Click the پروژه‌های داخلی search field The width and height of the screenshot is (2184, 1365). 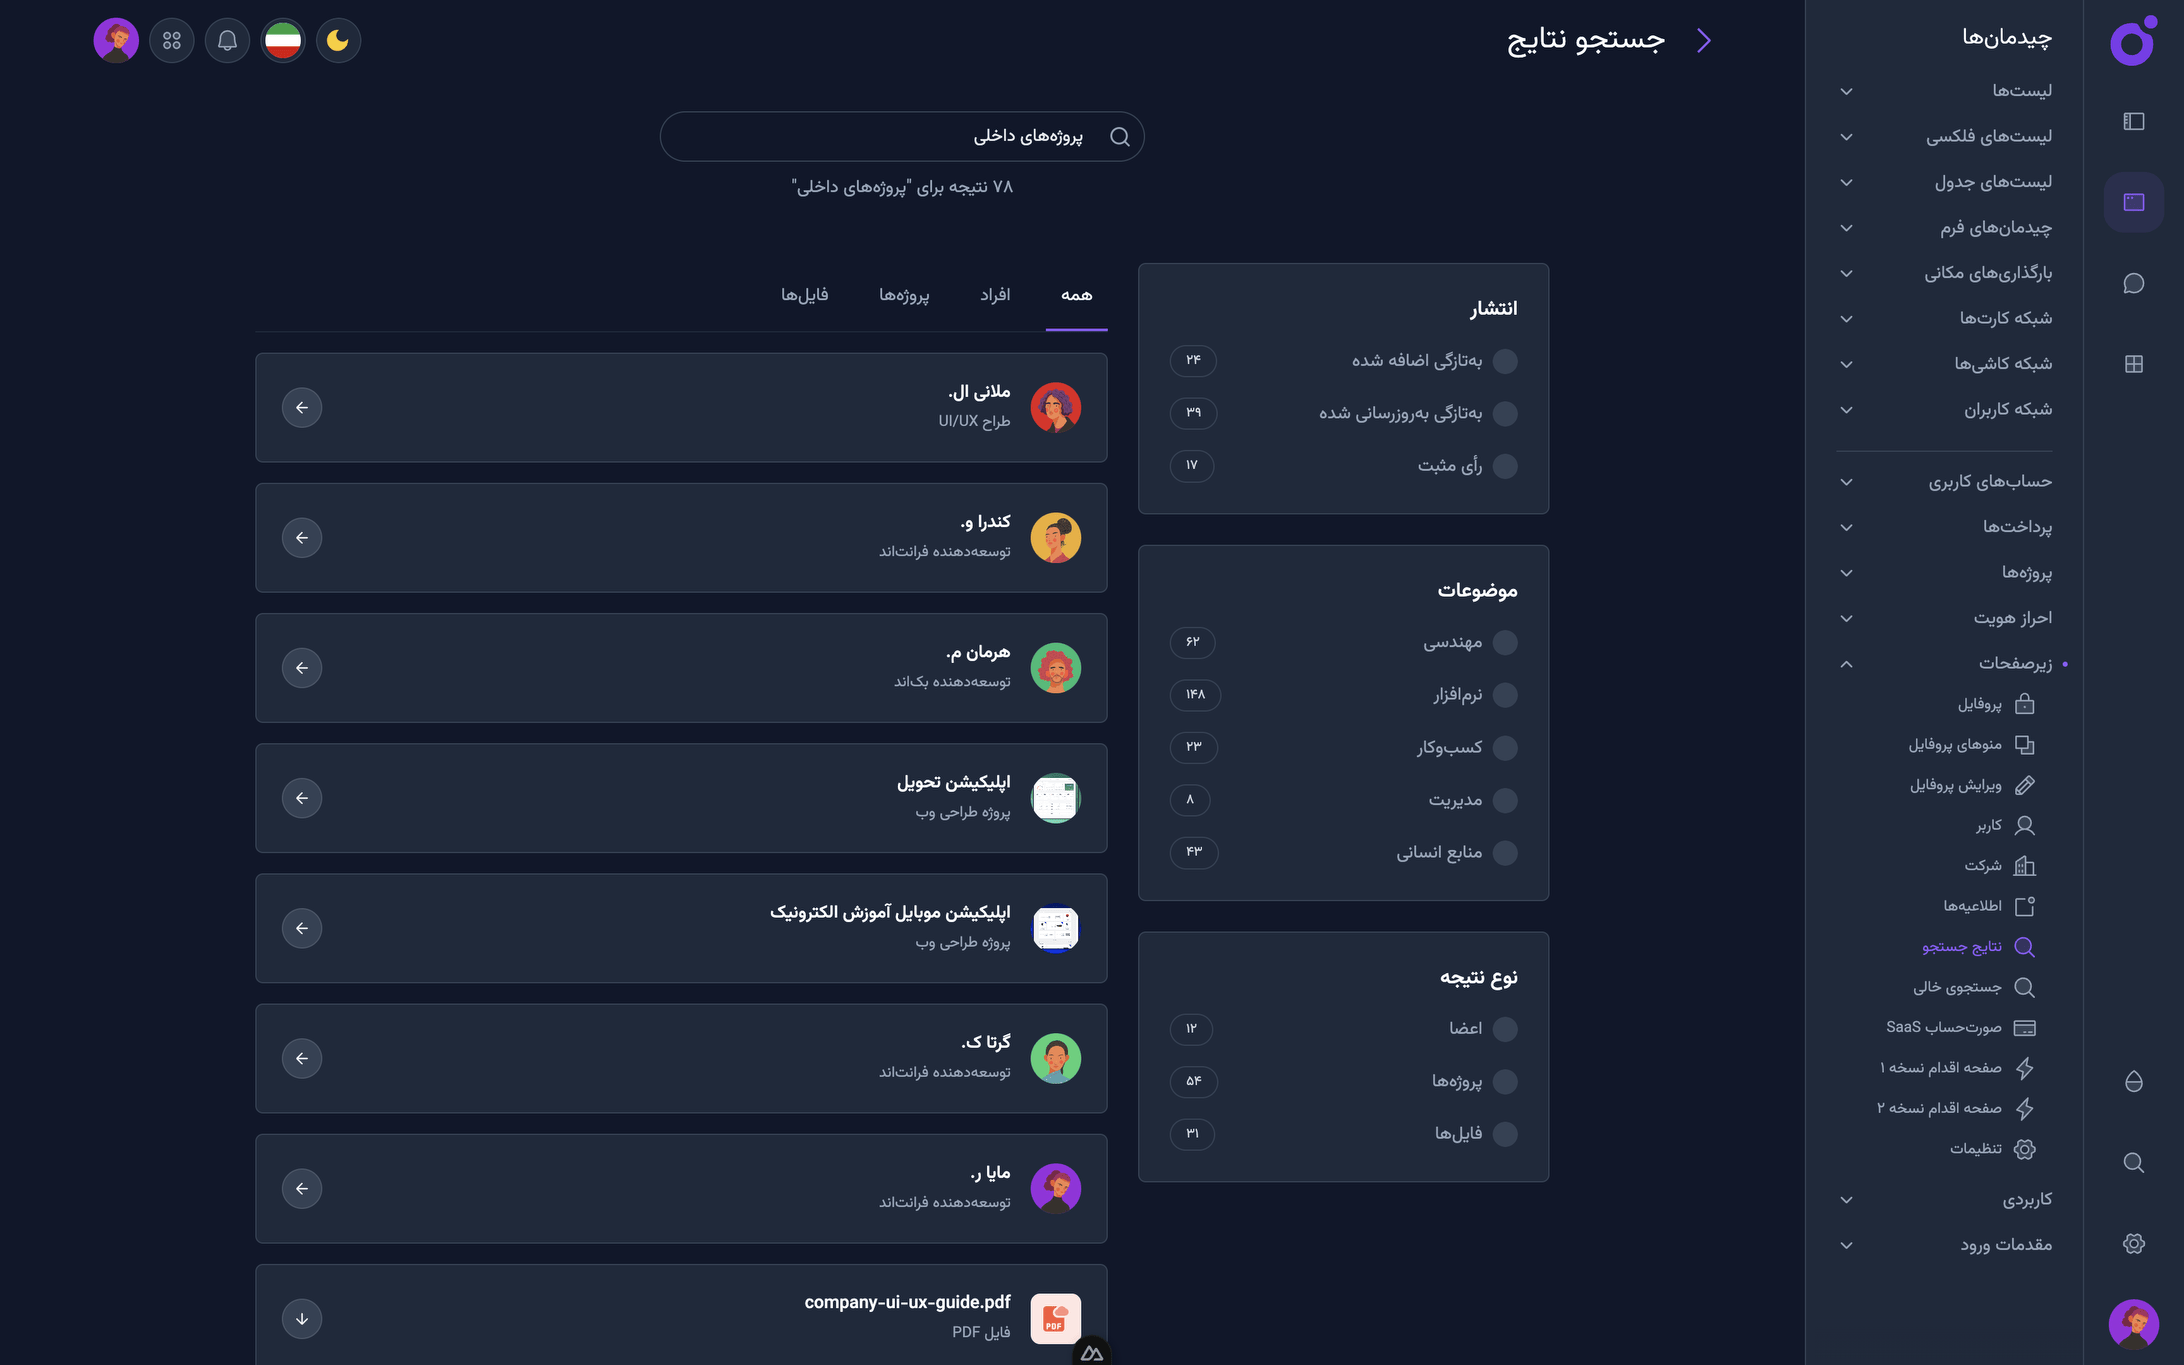click(x=900, y=136)
